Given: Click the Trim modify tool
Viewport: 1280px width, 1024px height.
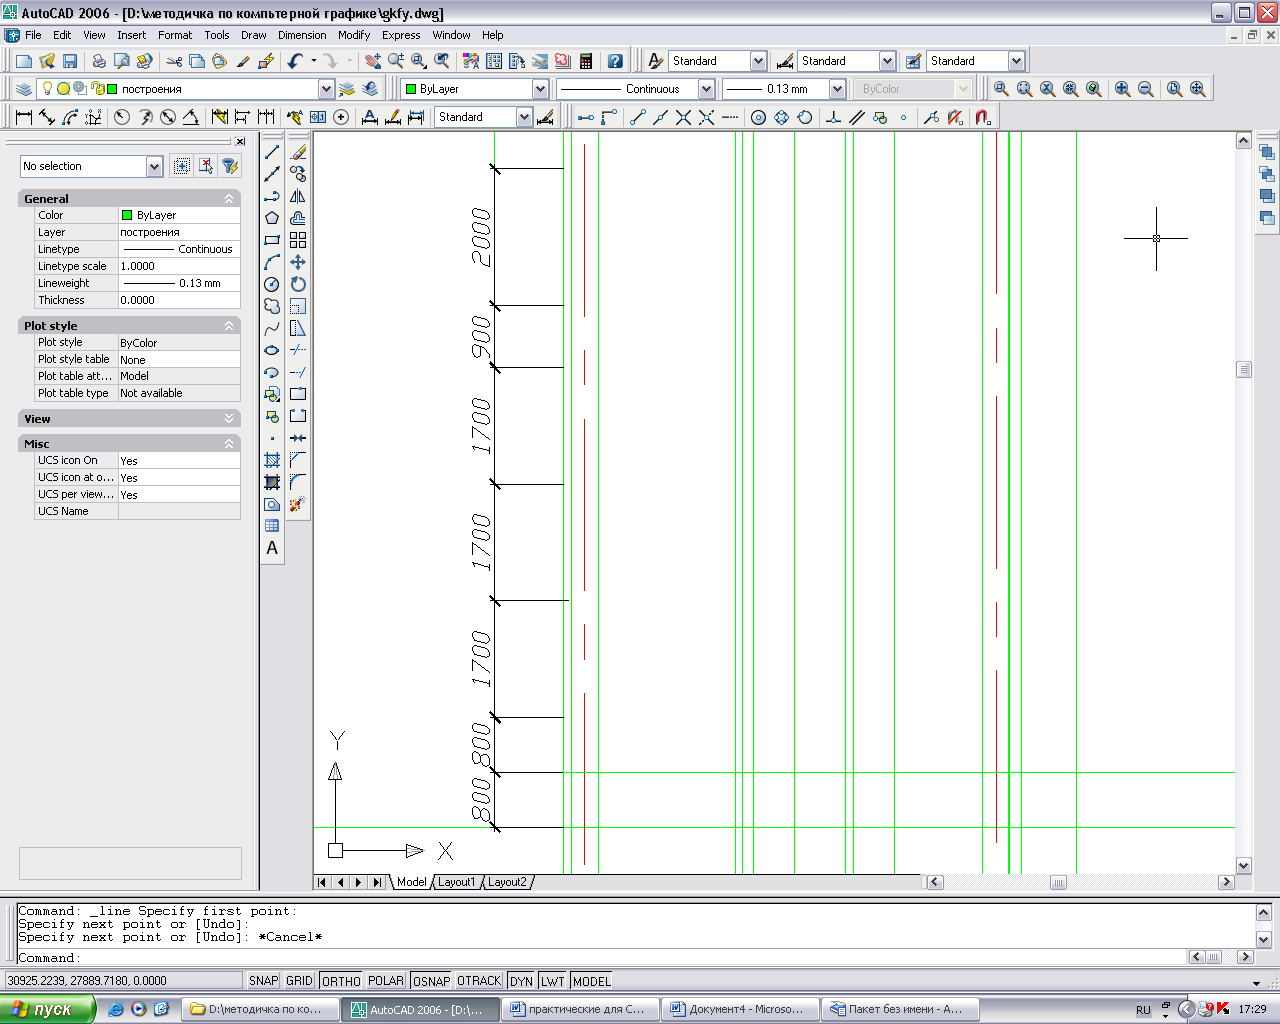Looking at the screenshot, I should (298, 350).
